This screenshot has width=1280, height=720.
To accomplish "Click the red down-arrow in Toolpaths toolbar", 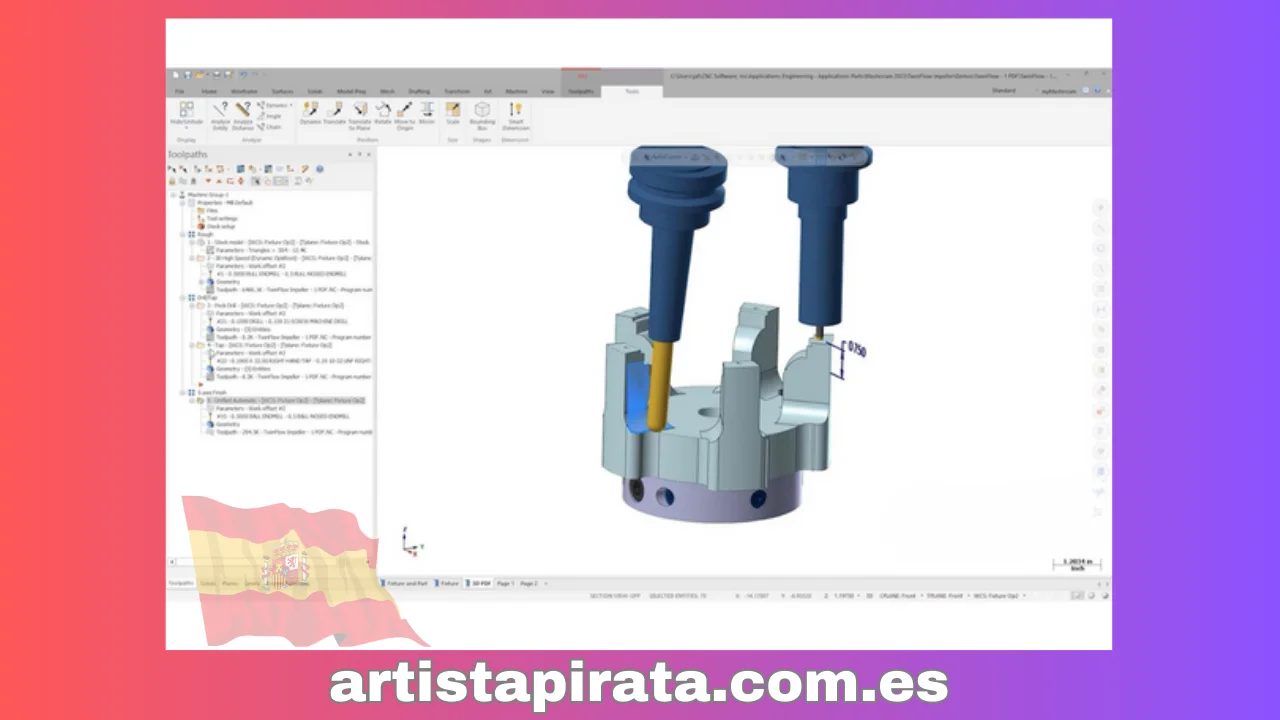I will 208,181.
